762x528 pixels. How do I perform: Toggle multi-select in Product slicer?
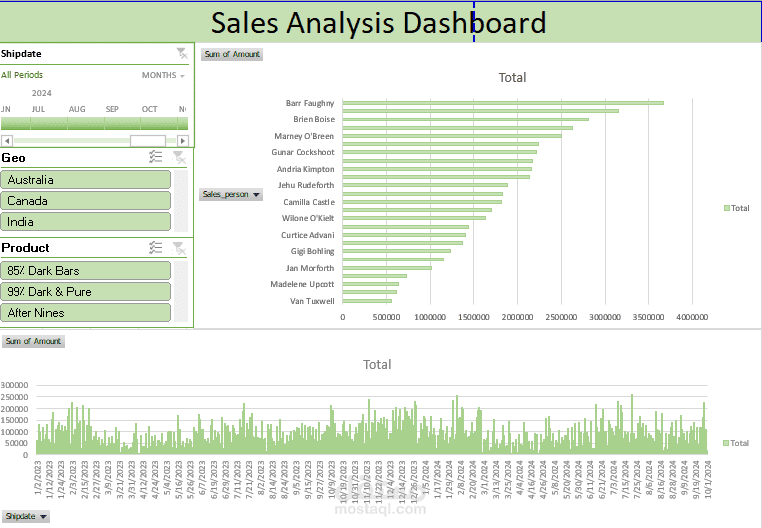(x=156, y=247)
